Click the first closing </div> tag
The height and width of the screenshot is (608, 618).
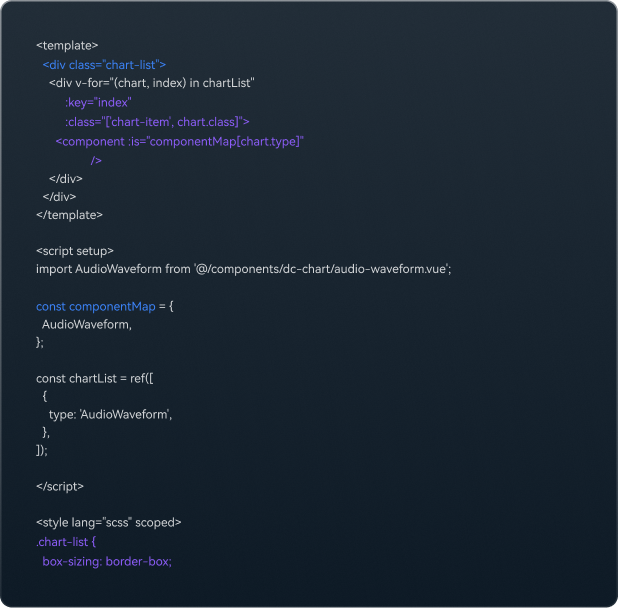point(66,179)
